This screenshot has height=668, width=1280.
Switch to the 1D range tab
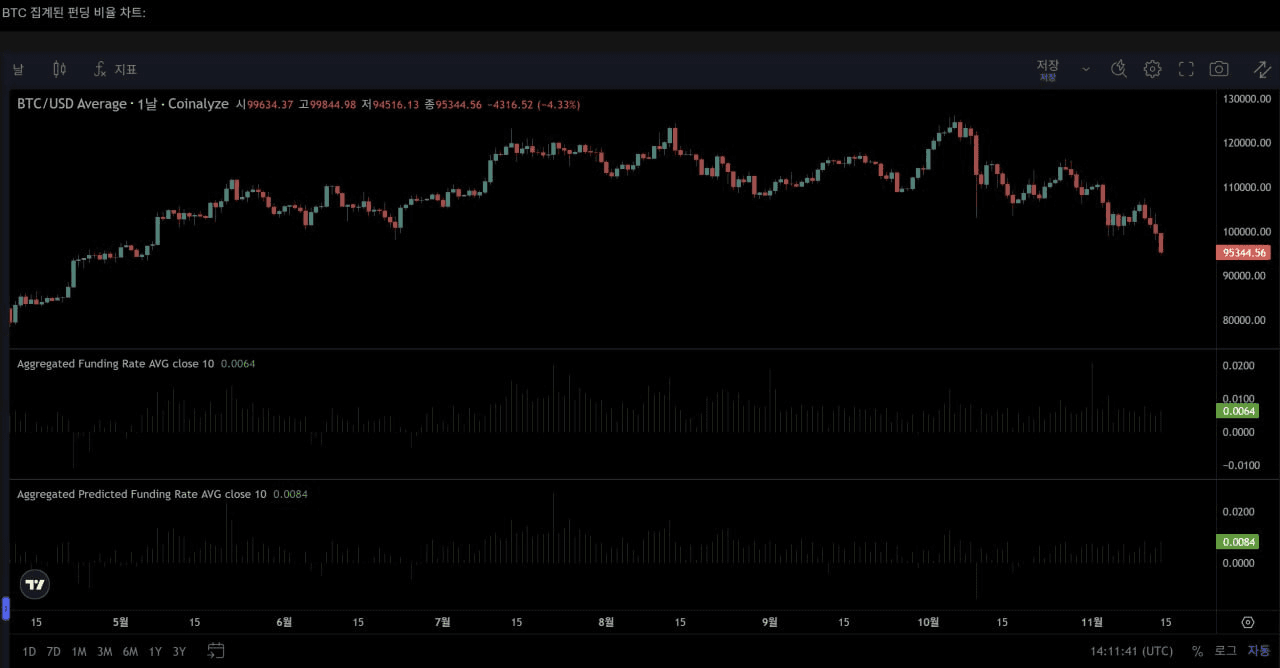[29, 651]
